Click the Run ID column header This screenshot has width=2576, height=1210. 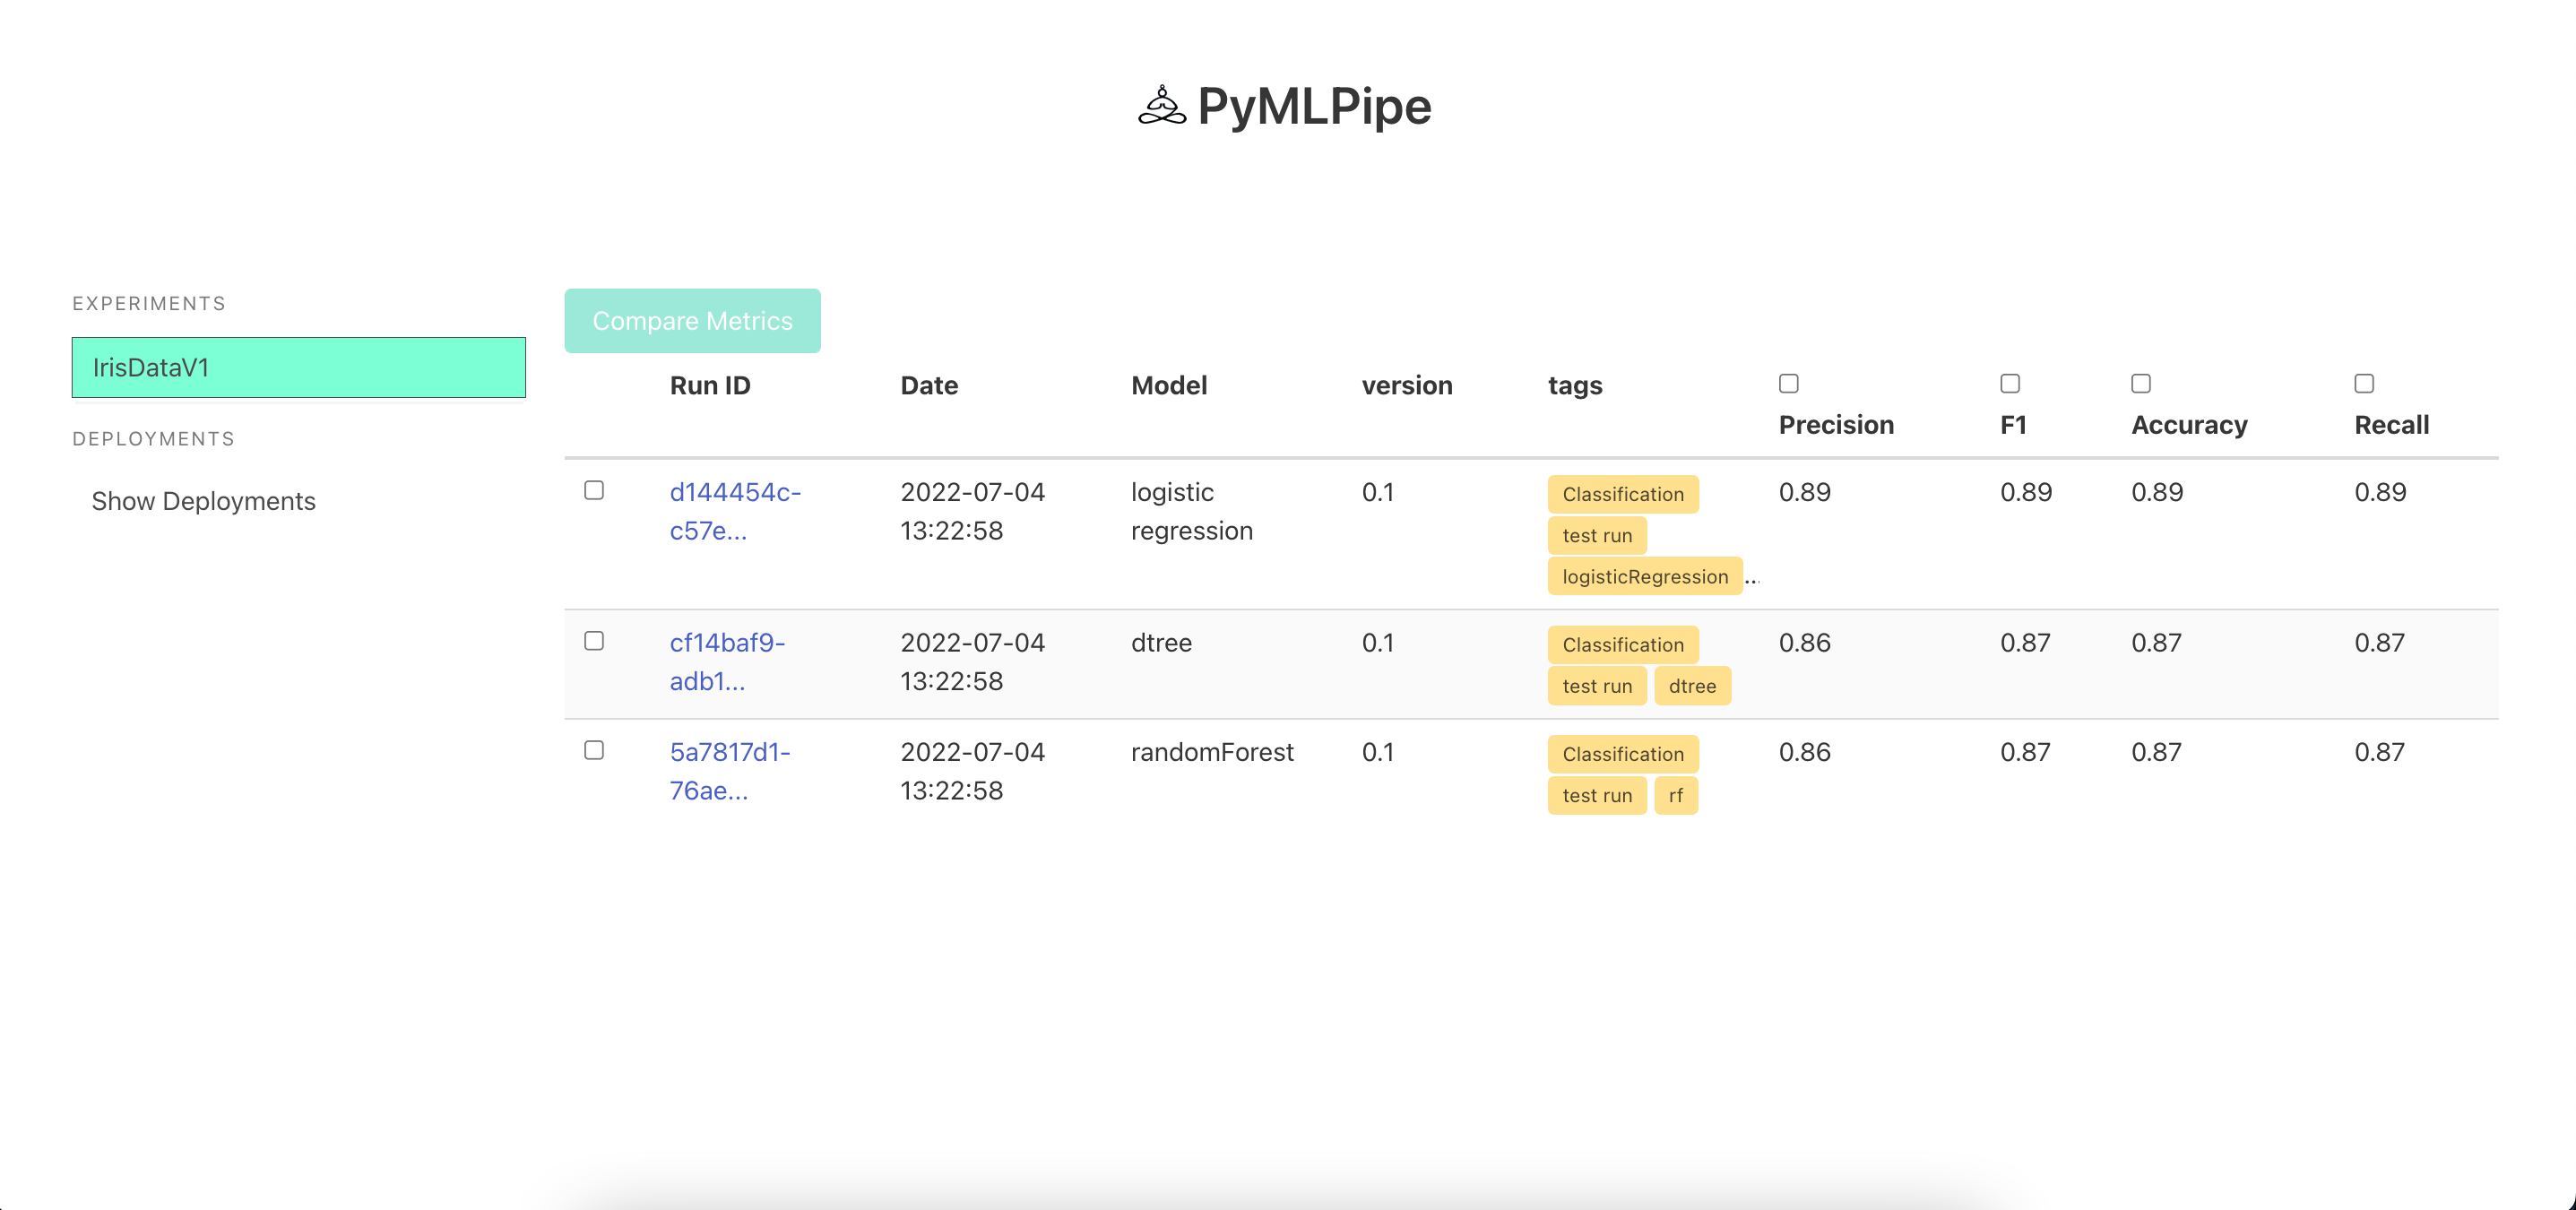(x=709, y=385)
